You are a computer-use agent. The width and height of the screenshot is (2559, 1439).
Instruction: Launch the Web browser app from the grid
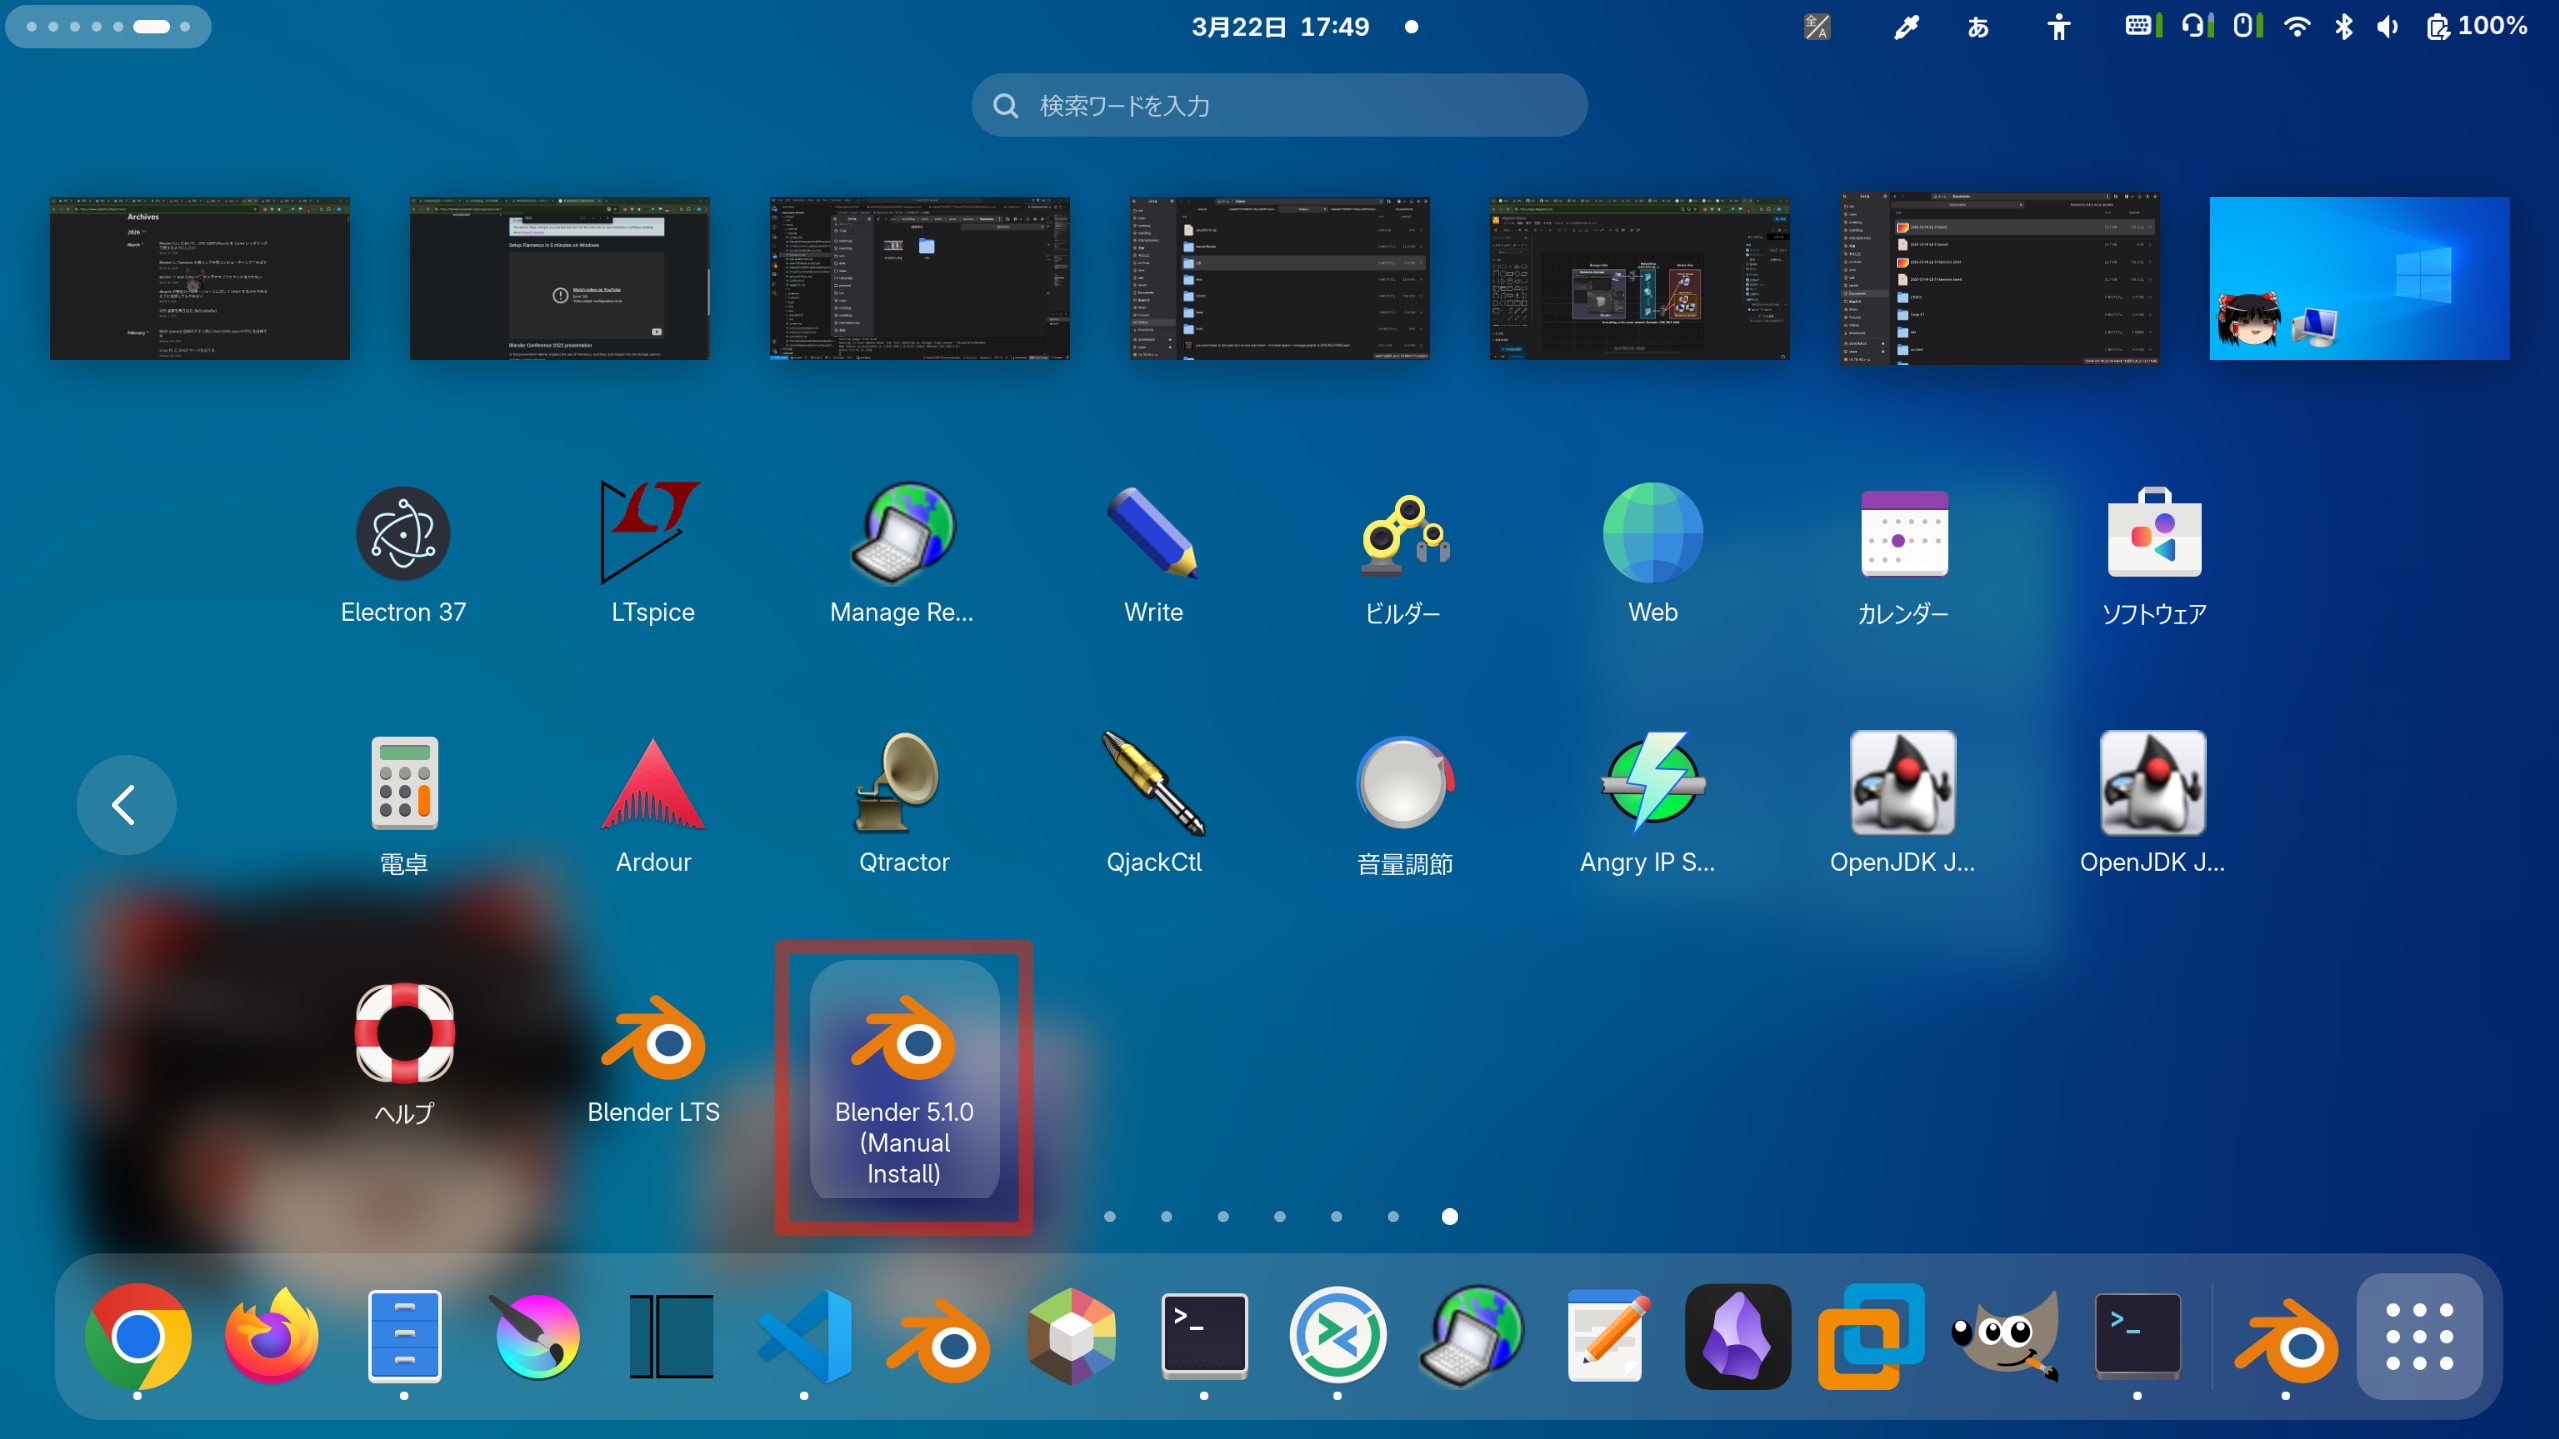[x=1653, y=555]
